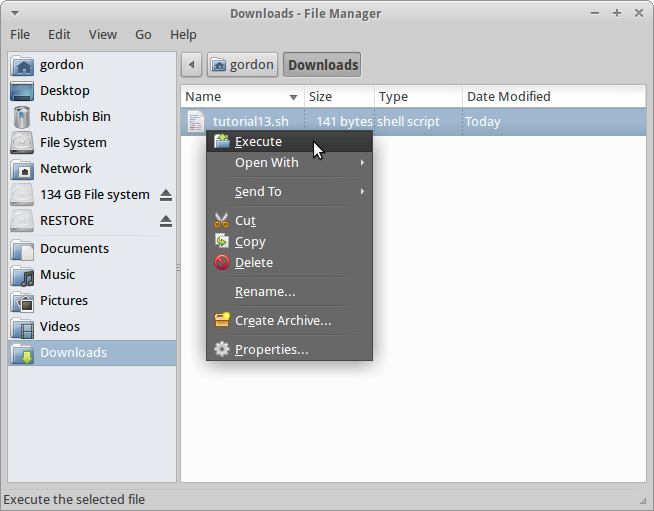The image size is (654, 511).
Task: Select Delete in the context menu
Action: coord(253,263)
